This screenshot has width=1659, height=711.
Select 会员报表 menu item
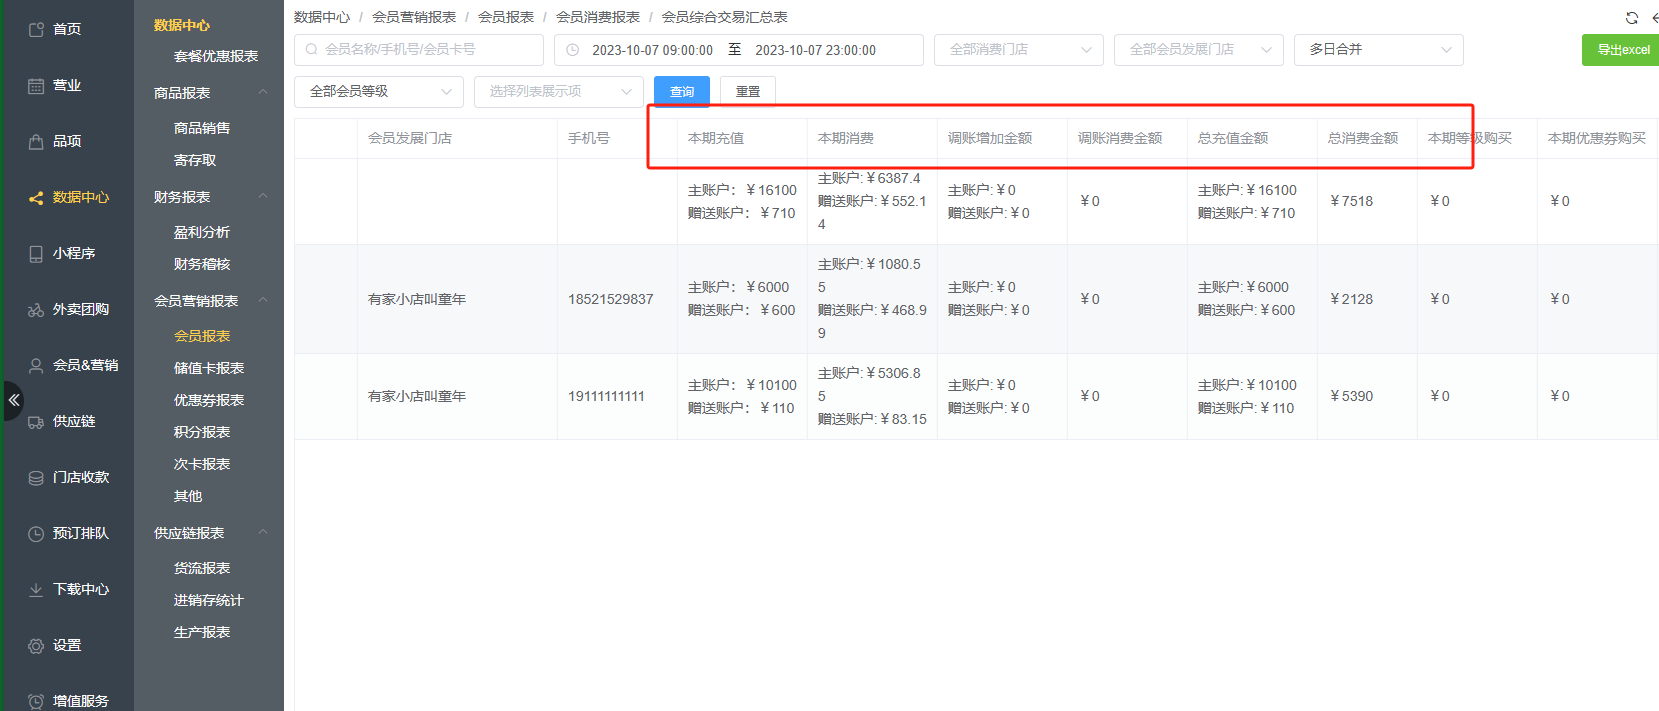pos(202,336)
